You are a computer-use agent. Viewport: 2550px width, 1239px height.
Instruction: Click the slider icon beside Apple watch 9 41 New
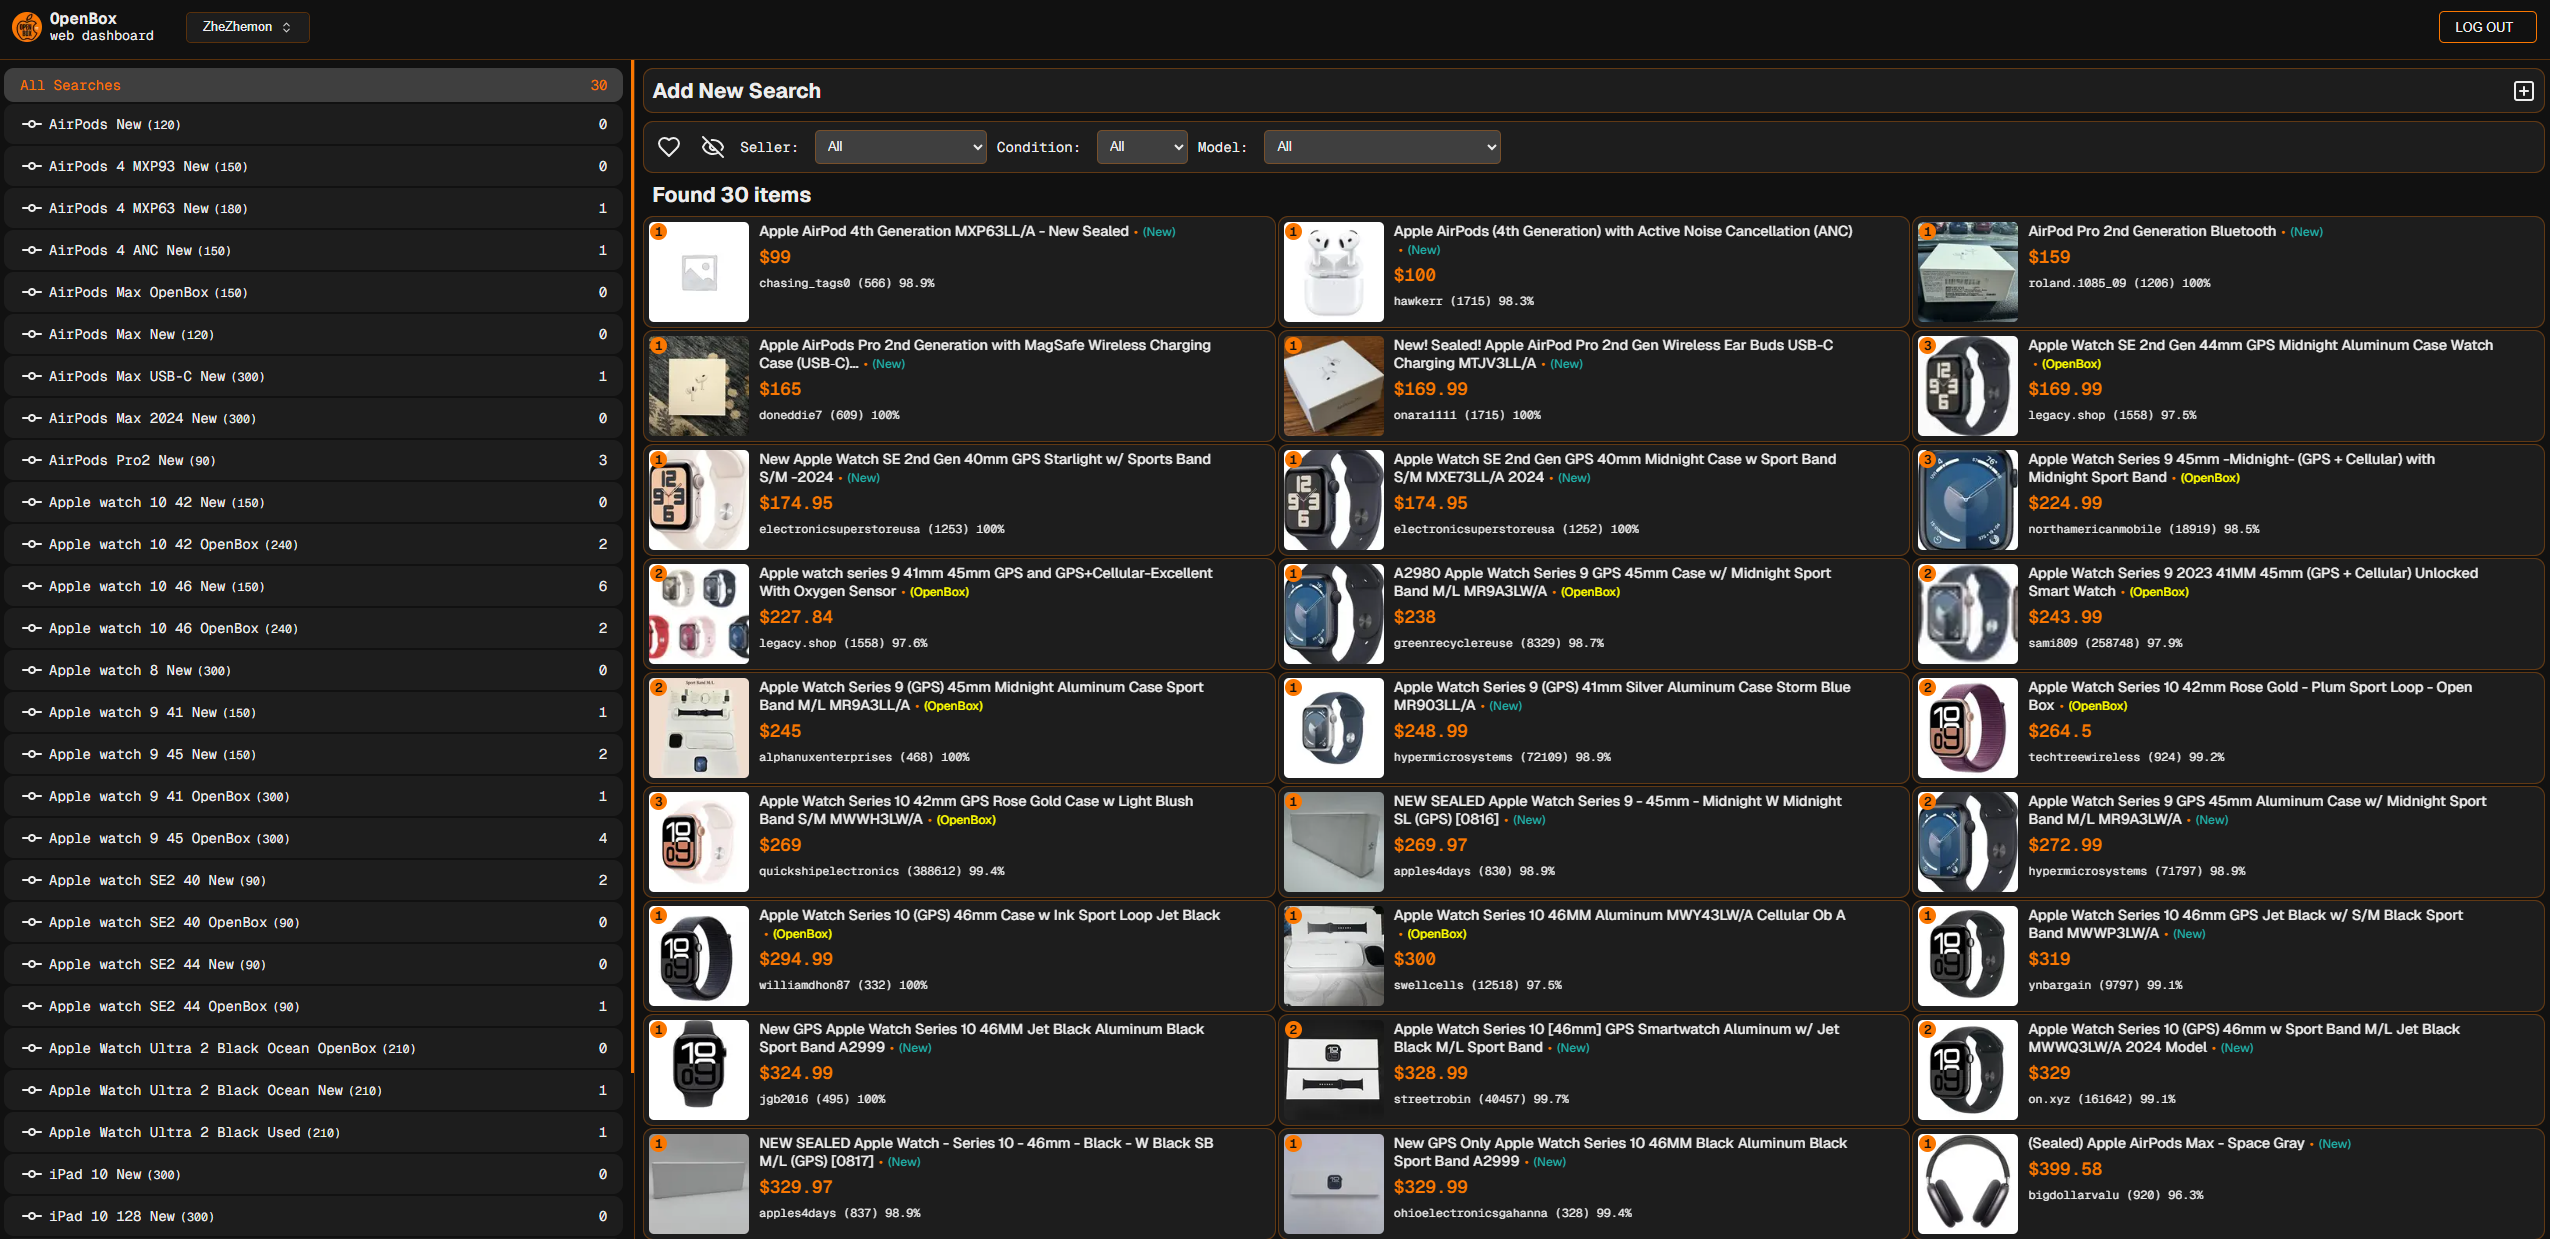click(x=32, y=712)
